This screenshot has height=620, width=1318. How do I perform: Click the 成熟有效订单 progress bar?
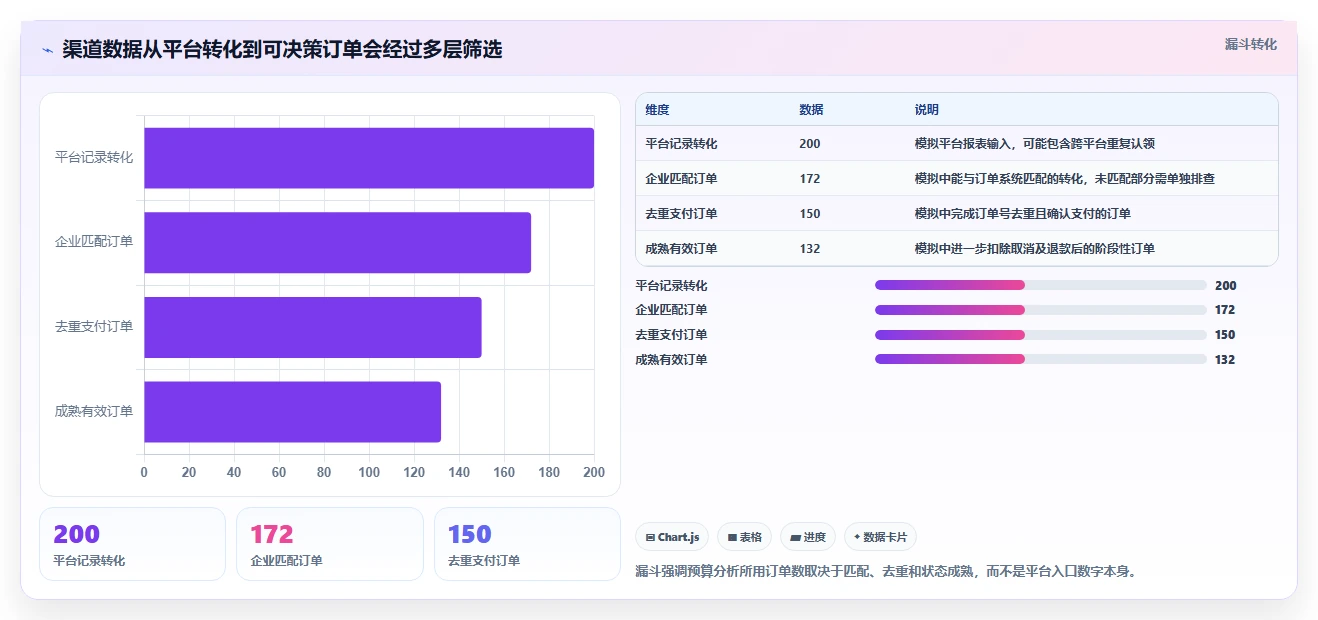[1041, 359]
